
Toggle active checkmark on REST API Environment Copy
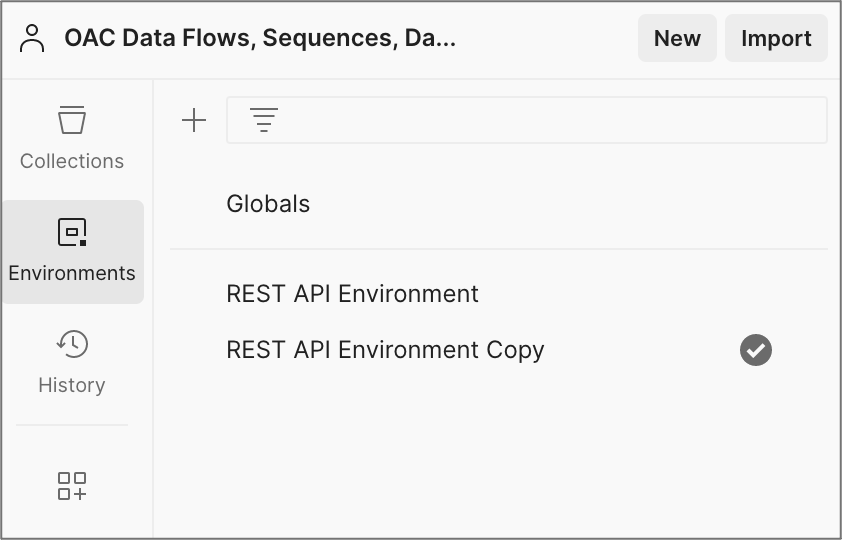[x=756, y=350]
